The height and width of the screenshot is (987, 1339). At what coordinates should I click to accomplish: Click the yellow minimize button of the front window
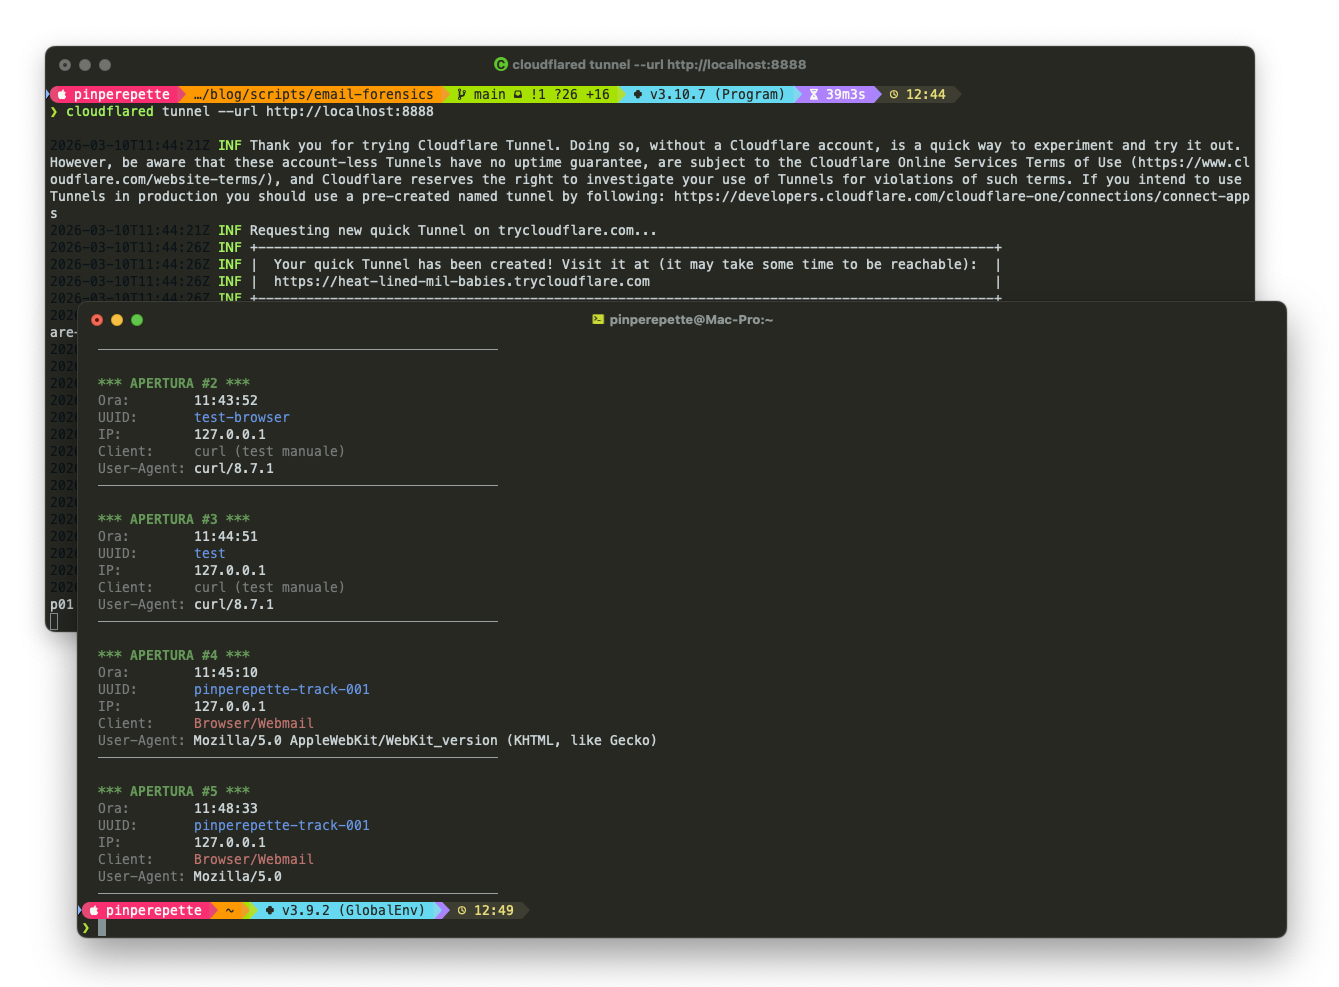click(117, 320)
